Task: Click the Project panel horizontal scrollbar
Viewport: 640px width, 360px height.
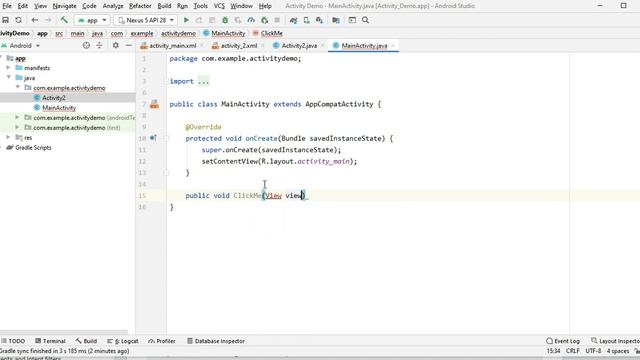Action: pos(64,332)
